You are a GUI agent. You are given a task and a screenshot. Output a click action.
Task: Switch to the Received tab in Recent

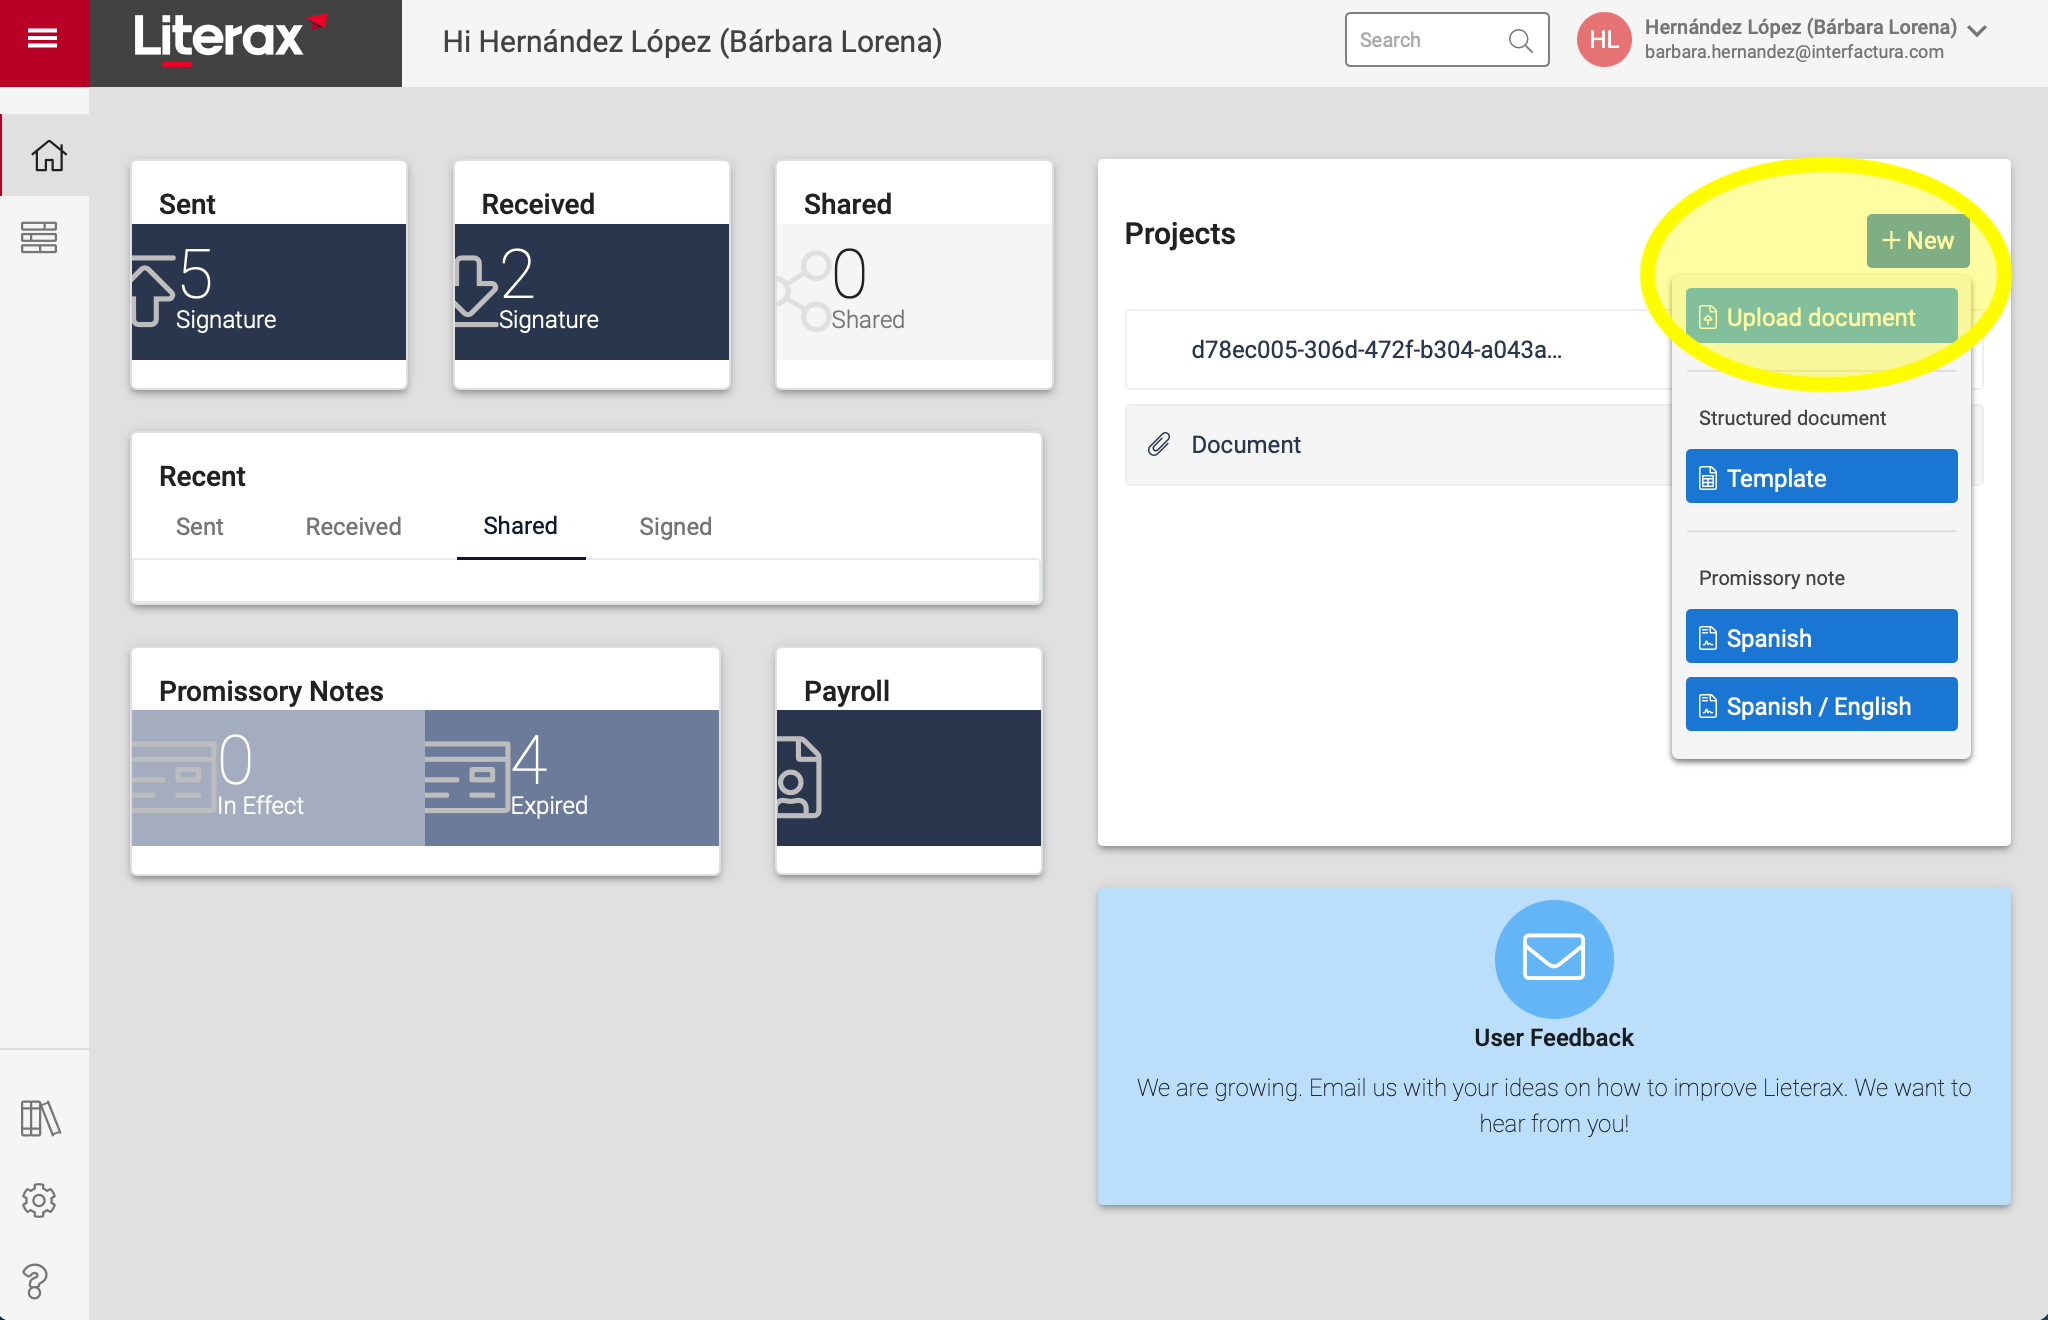click(x=354, y=527)
